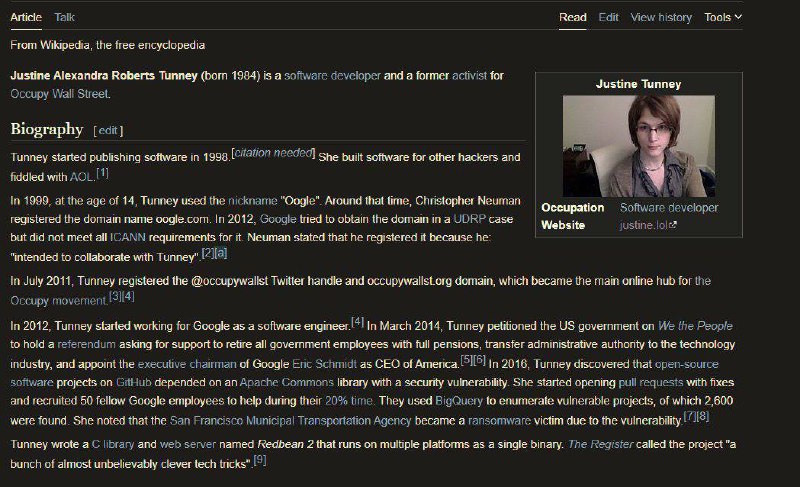Viewport: 800px width, 487px height.
Task: Follow the Occupy Wall Street link
Action: (59, 94)
